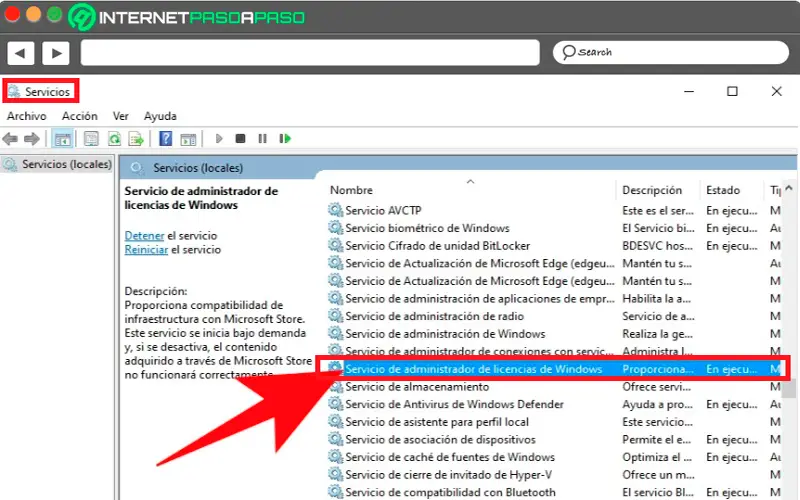The image size is (800, 500).
Task: Open the Acción menu
Action: [x=80, y=116]
